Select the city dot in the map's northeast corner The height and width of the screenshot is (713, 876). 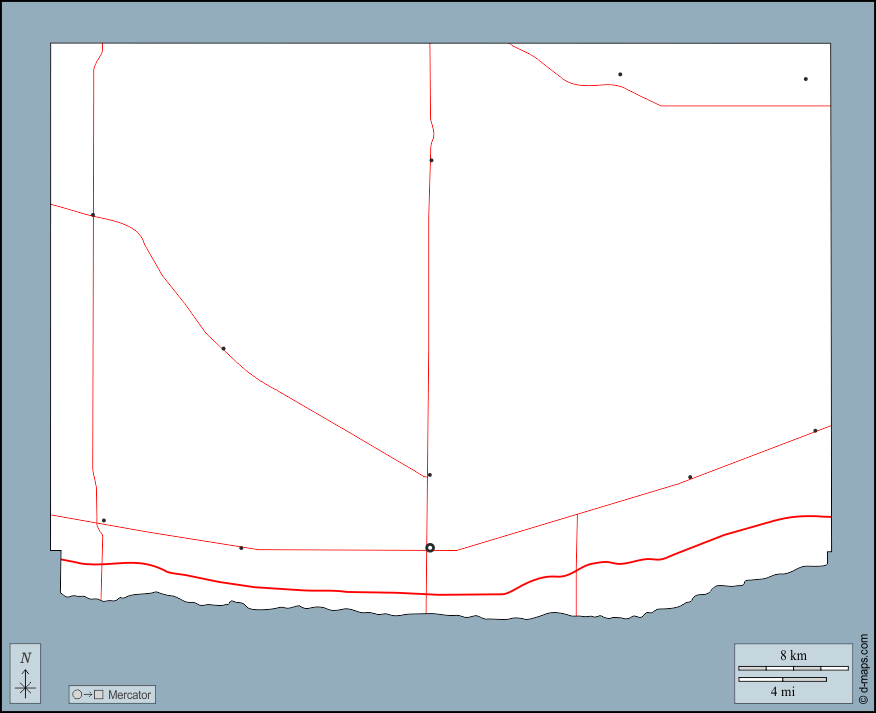805,79
